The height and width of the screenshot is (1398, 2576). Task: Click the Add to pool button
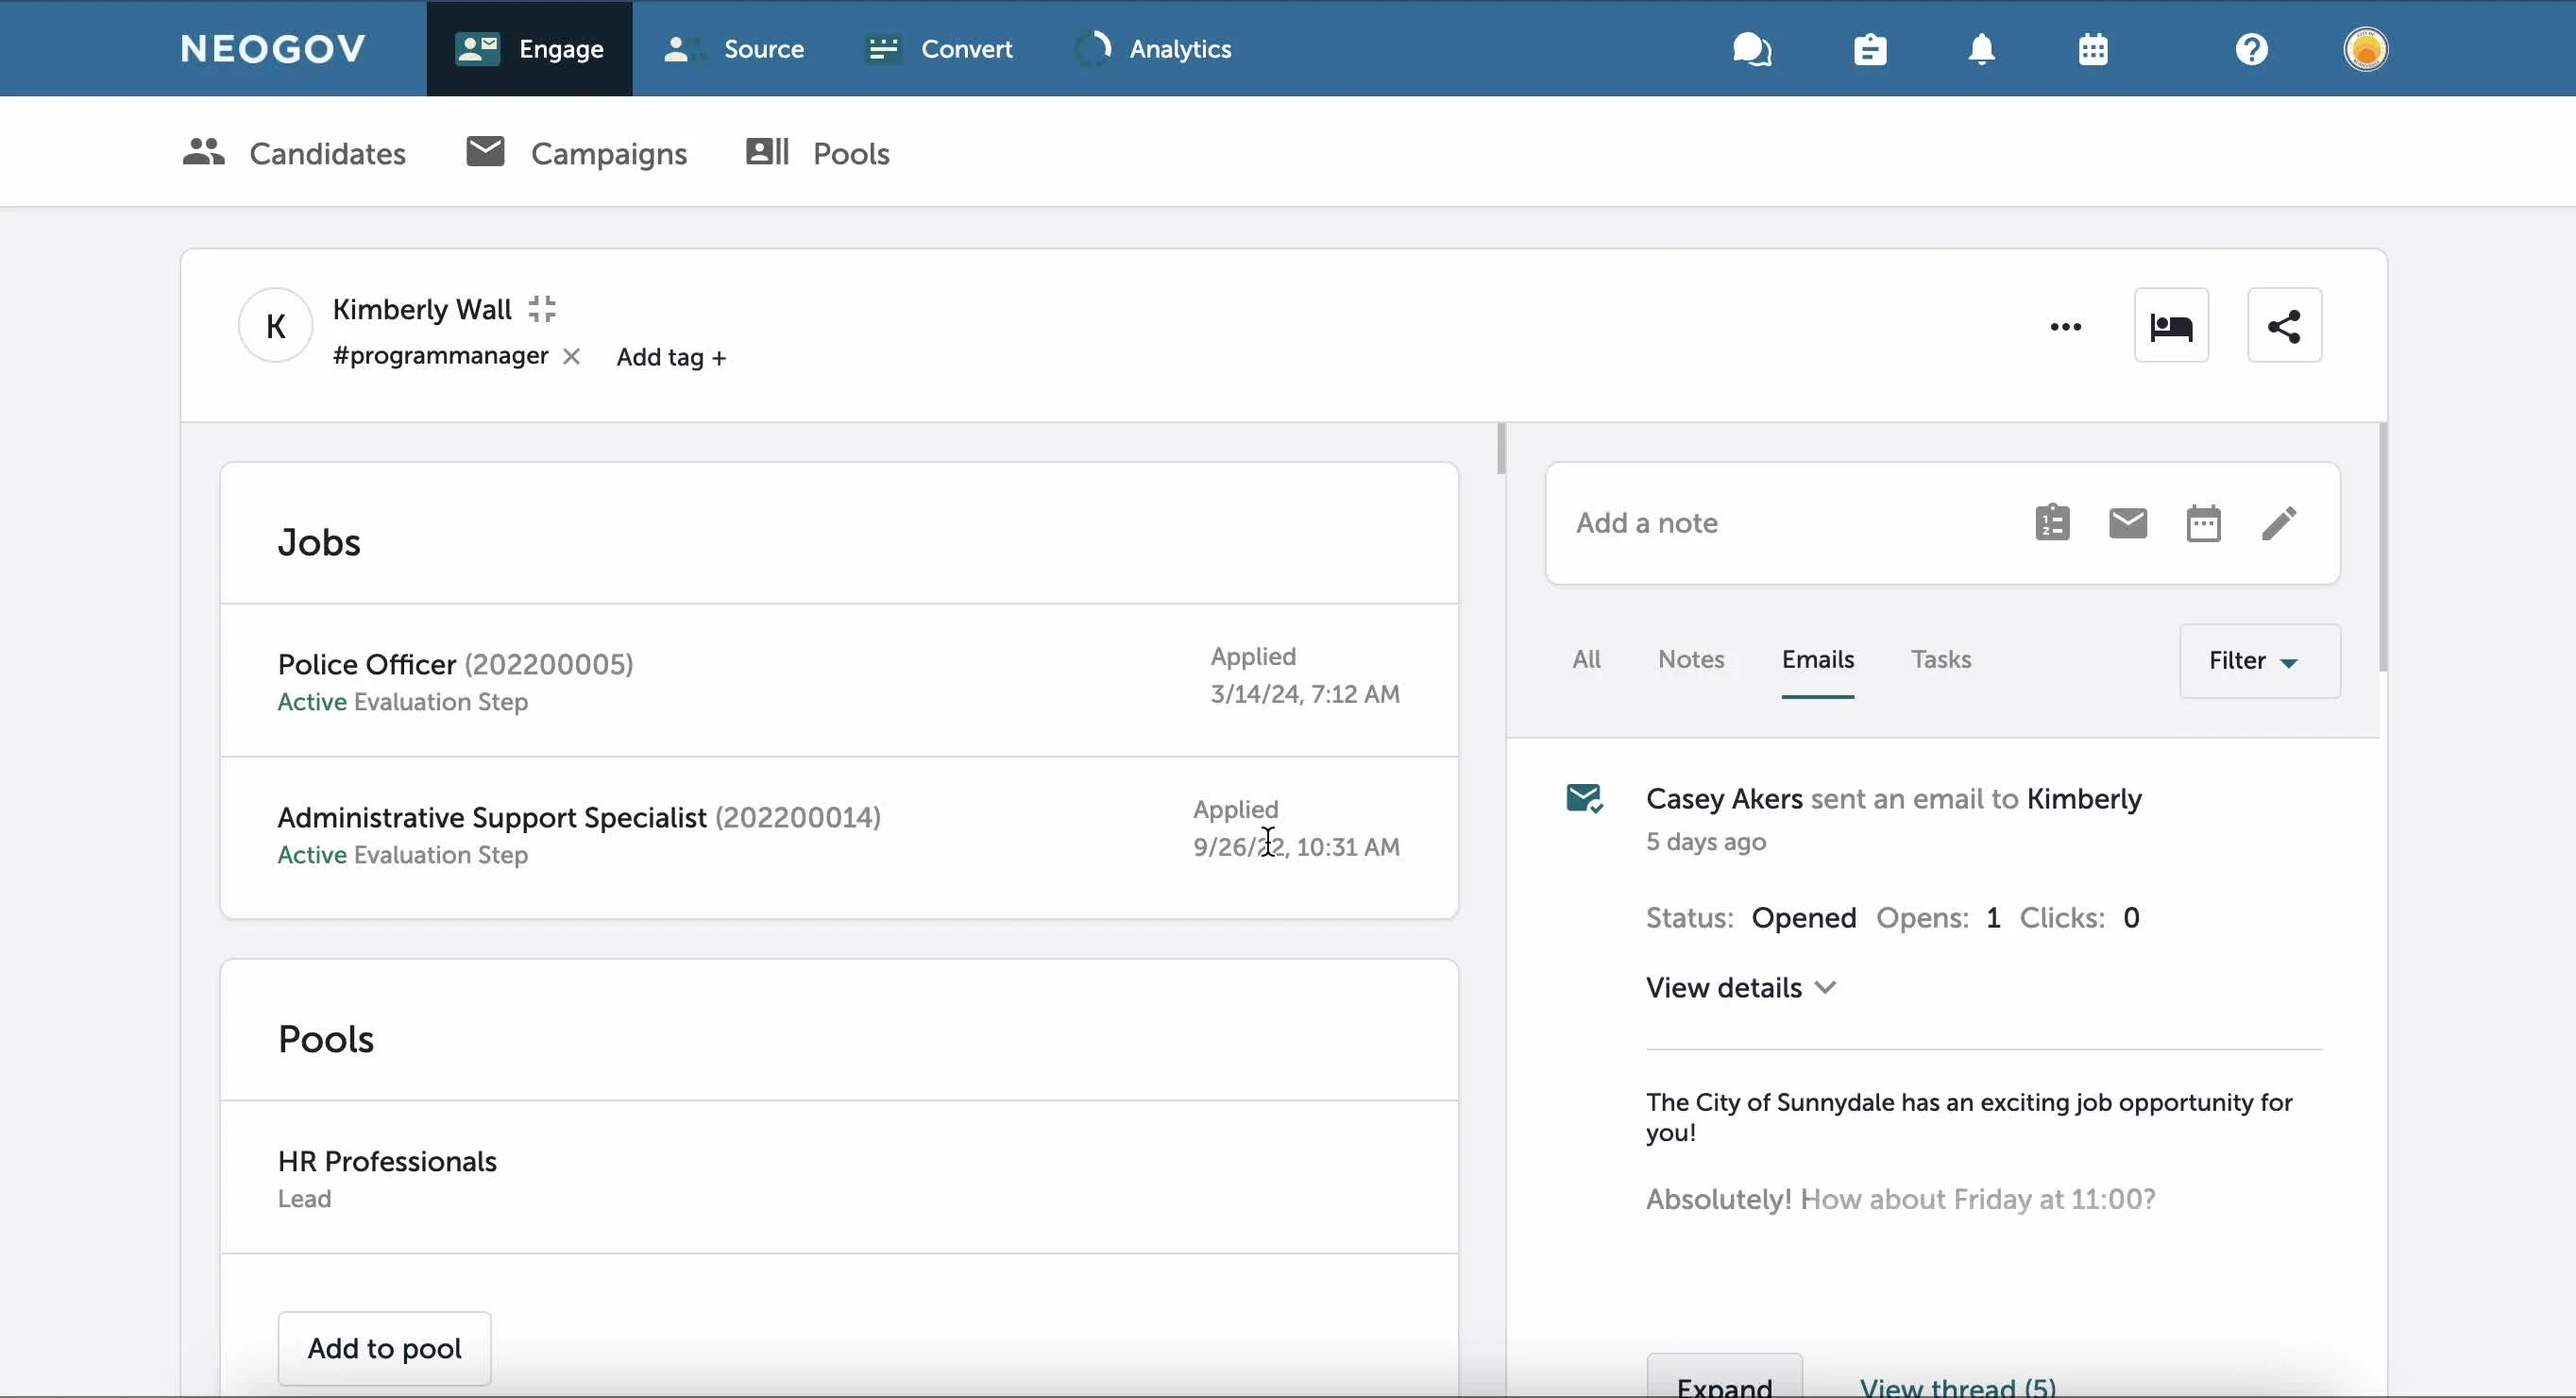point(384,1348)
